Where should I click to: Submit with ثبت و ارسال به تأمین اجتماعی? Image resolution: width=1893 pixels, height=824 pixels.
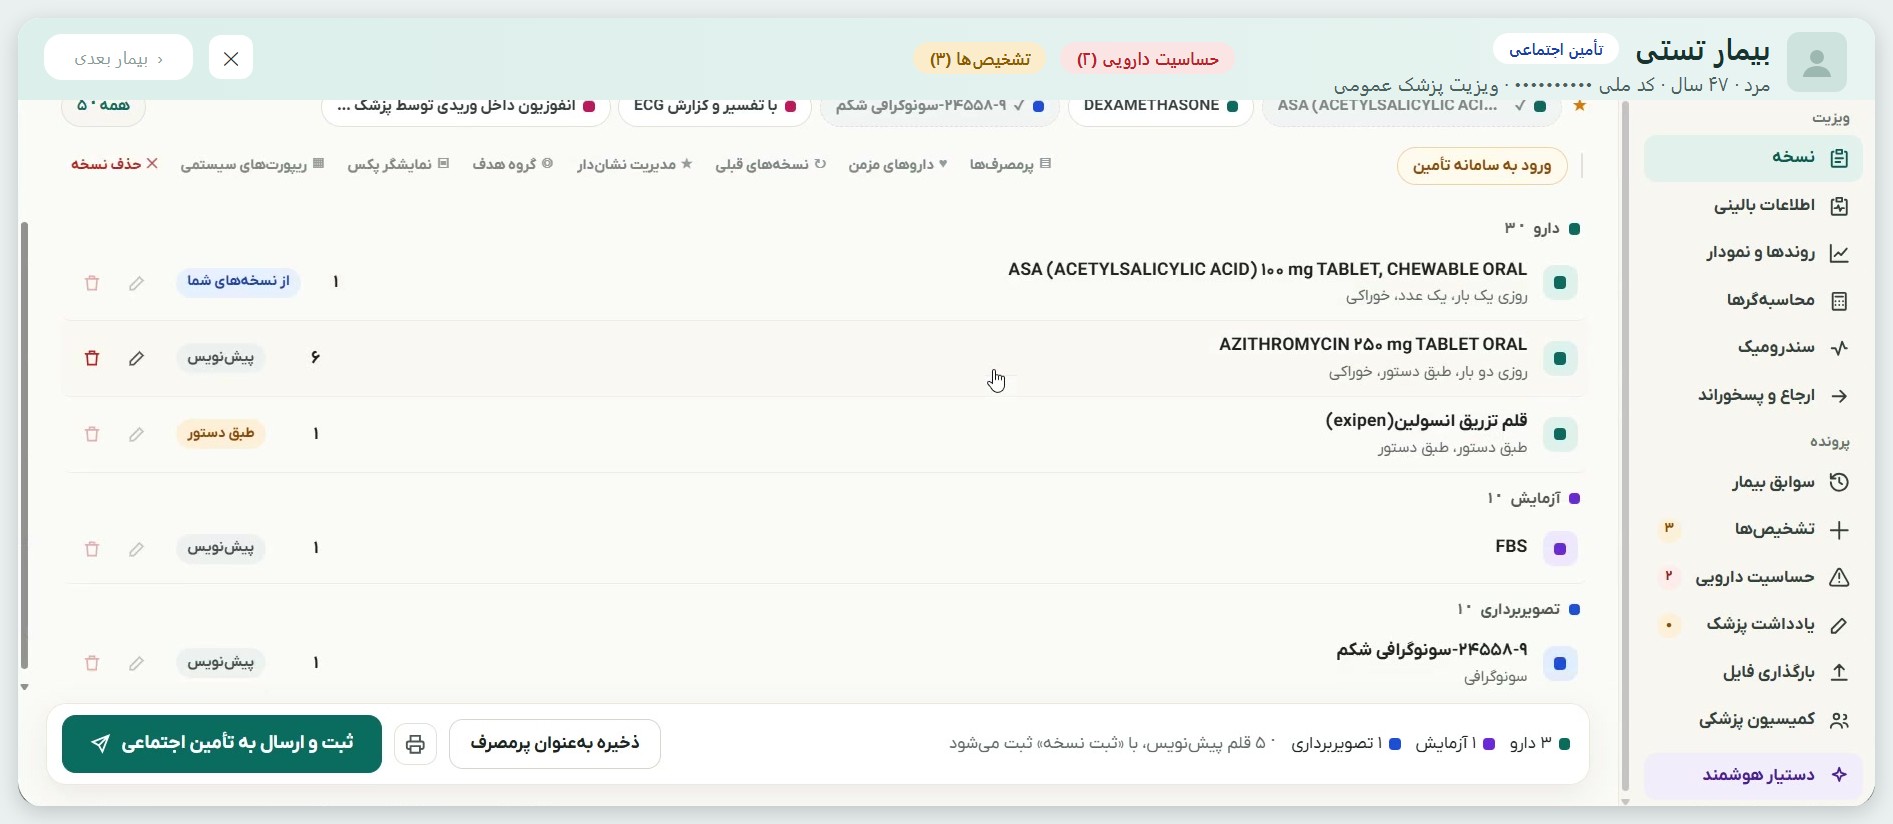(x=222, y=743)
